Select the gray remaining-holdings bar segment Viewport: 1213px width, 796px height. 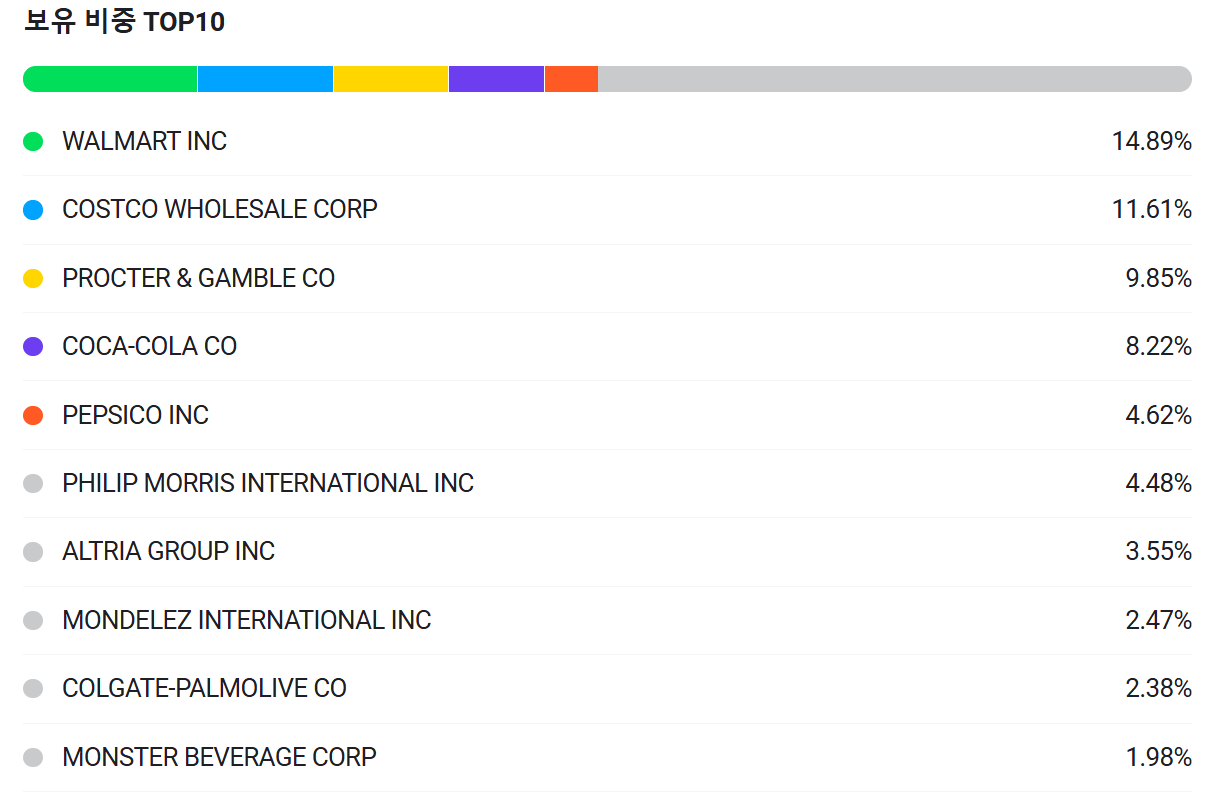coord(895,79)
